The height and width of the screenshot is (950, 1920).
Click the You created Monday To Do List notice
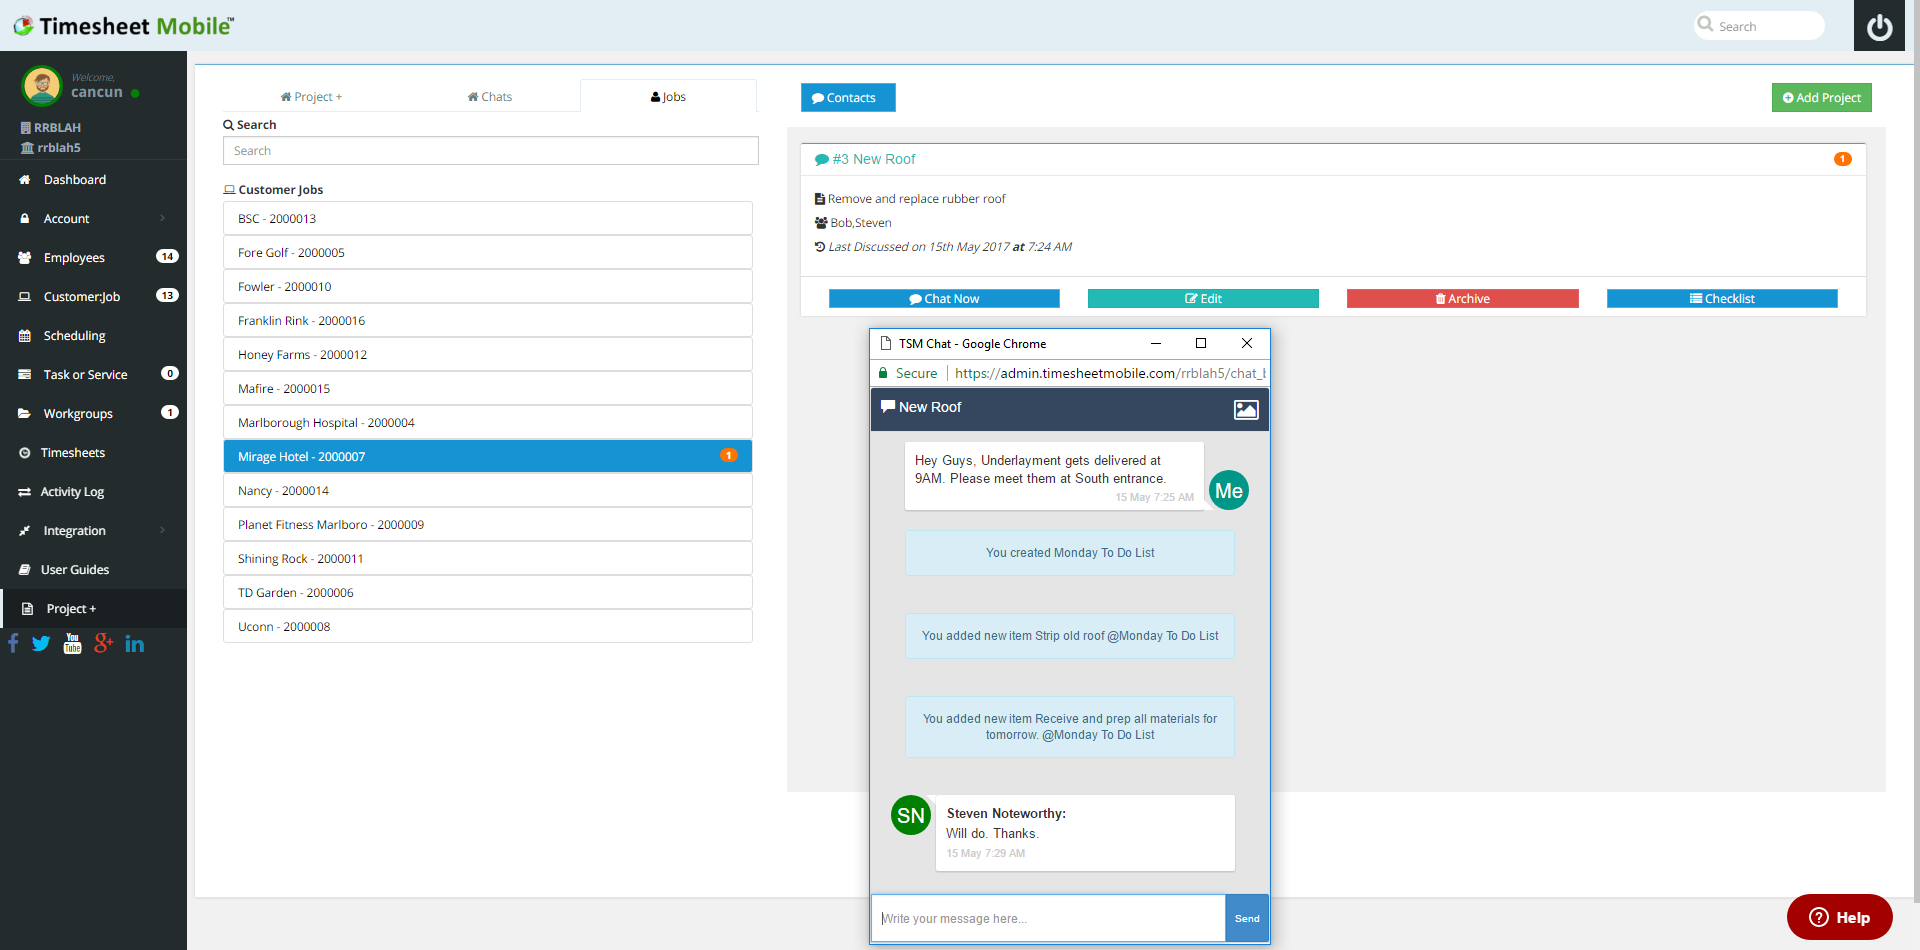click(x=1070, y=553)
